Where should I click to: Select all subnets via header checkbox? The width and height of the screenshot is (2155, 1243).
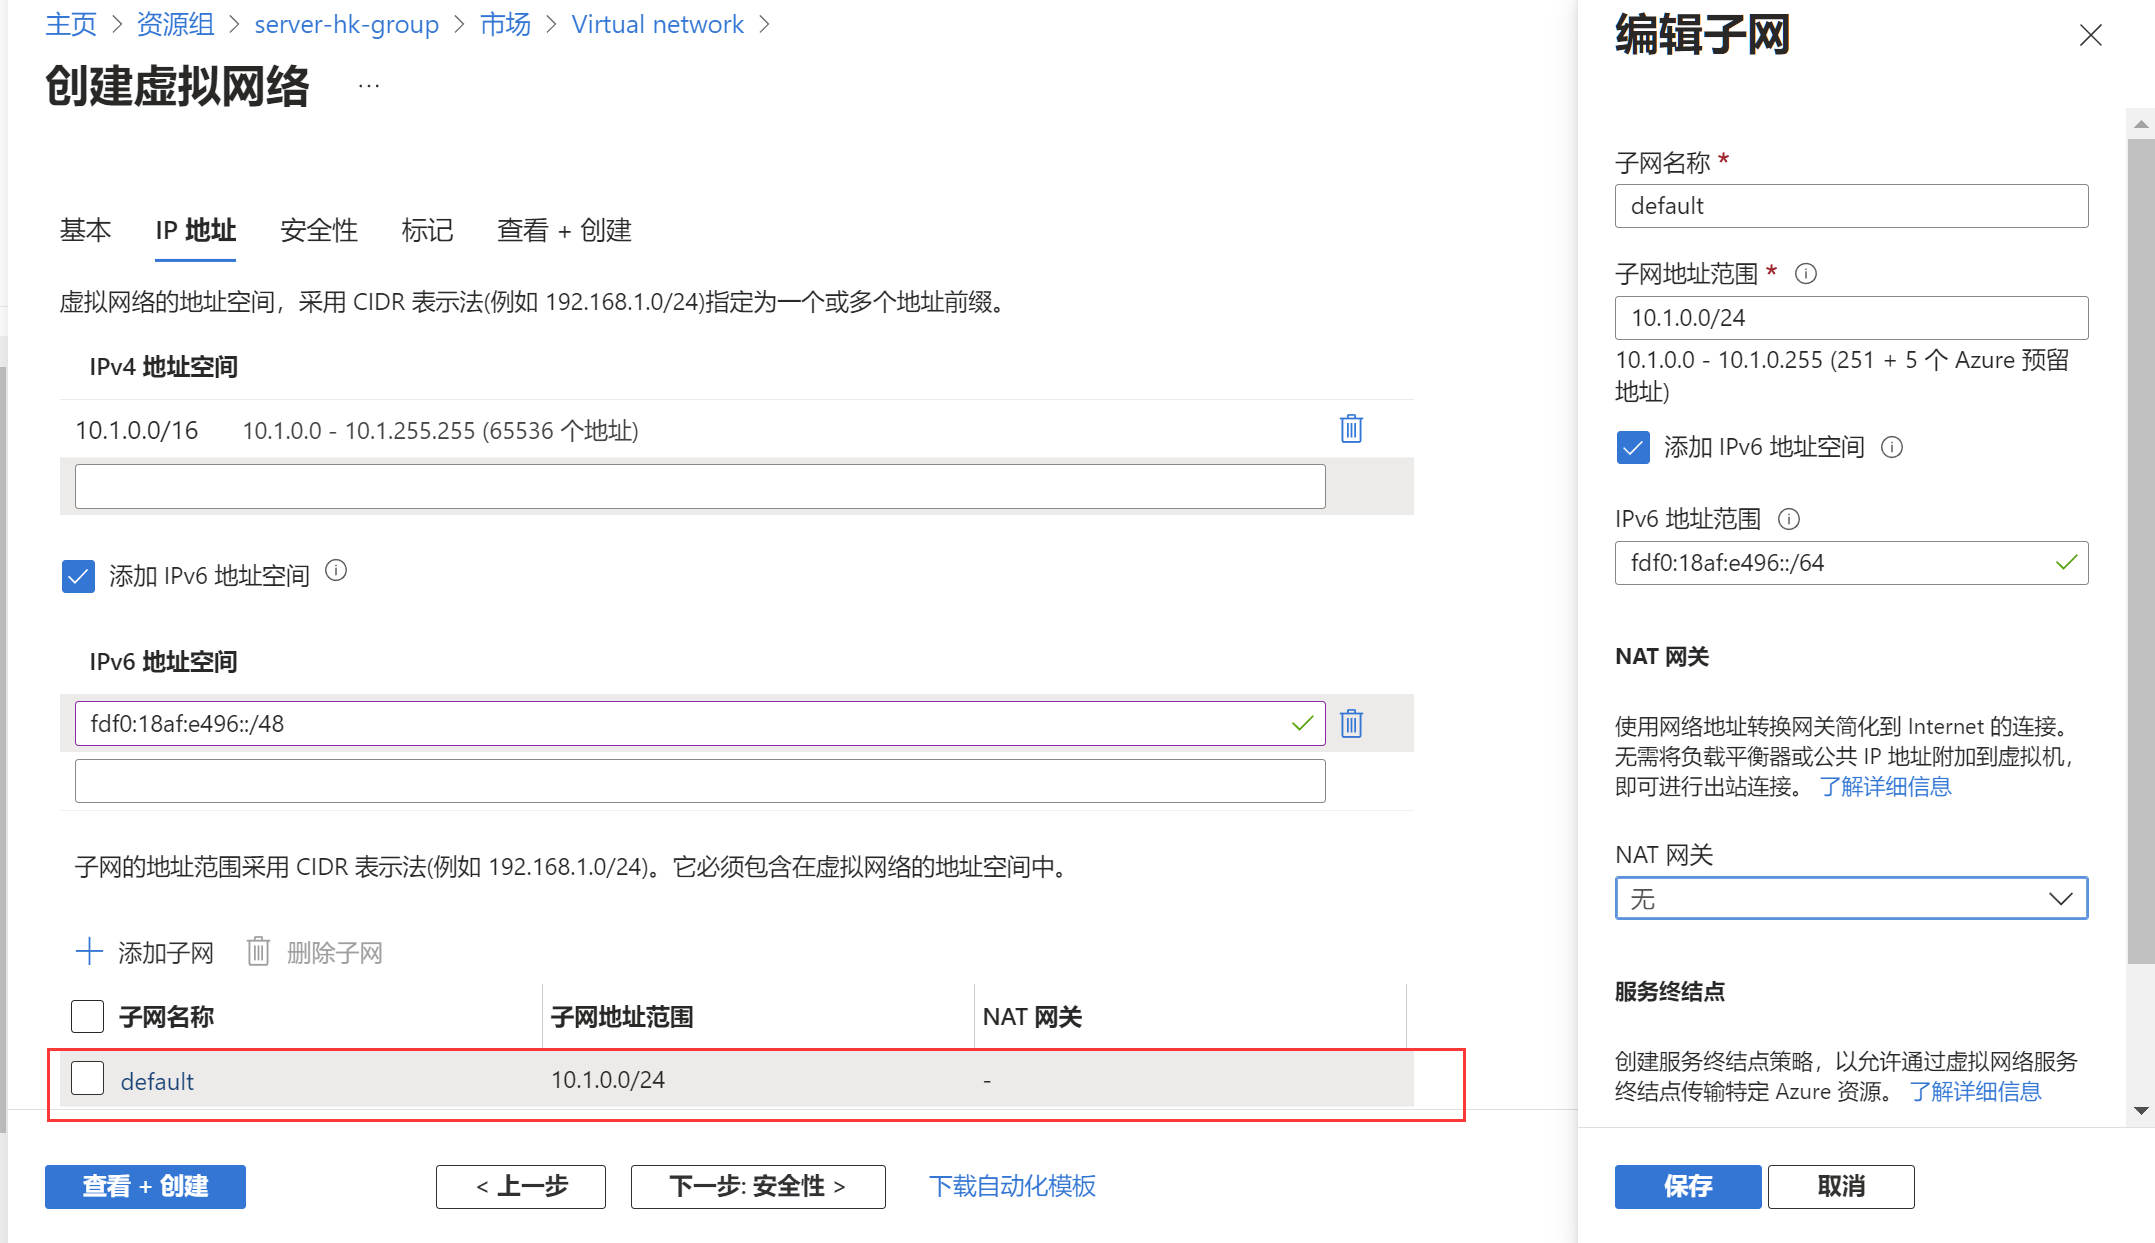coord(88,1017)
